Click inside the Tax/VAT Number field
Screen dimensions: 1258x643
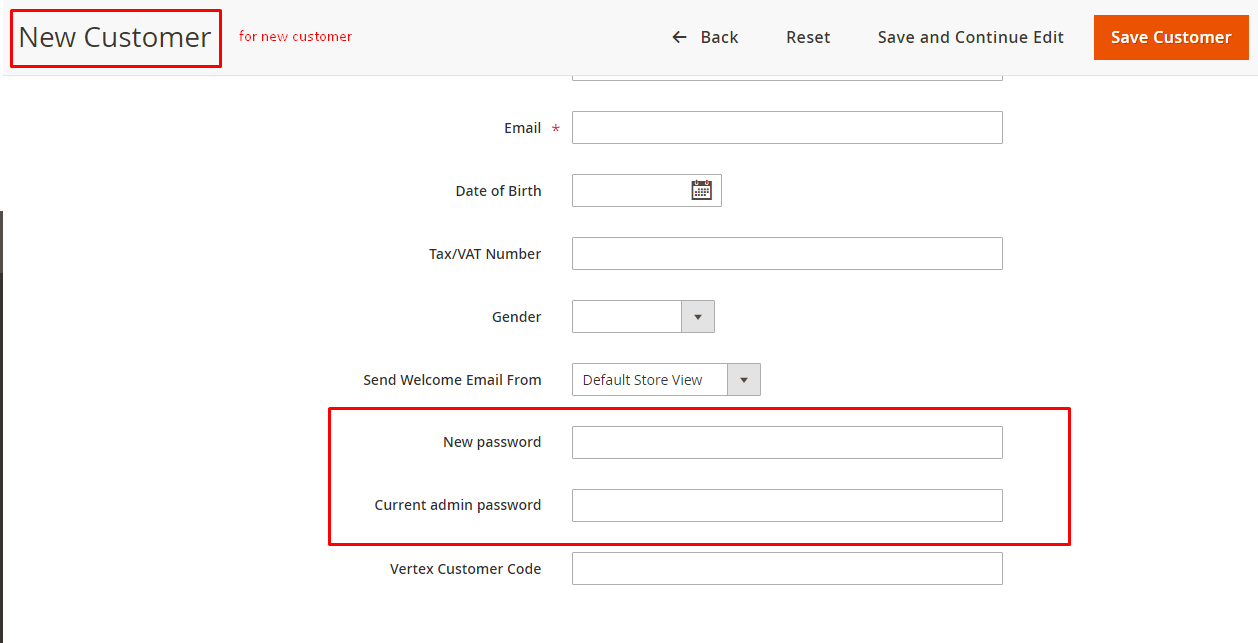[x=786, y=253]
